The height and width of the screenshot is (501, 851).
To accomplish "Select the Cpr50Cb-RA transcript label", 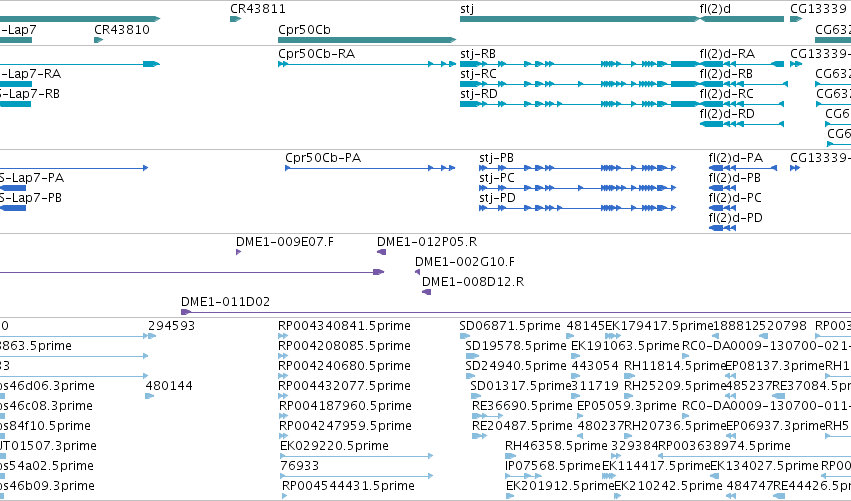I will (x=316, y=54).
